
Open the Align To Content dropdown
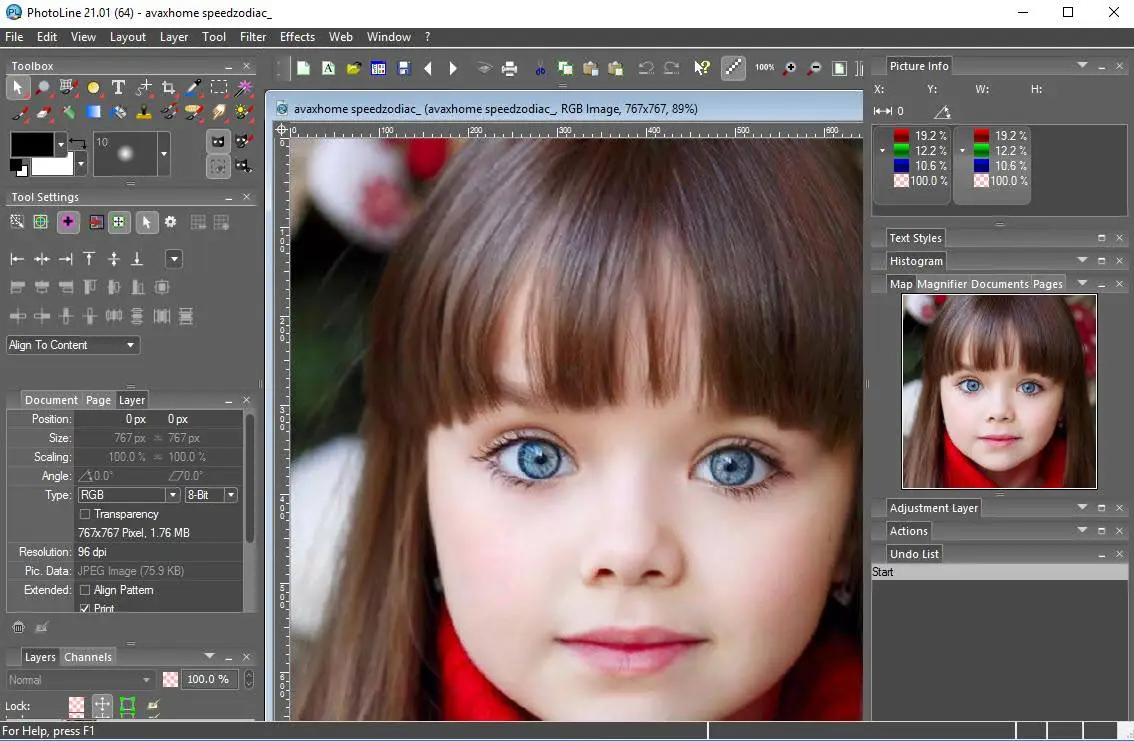point(73,345)
